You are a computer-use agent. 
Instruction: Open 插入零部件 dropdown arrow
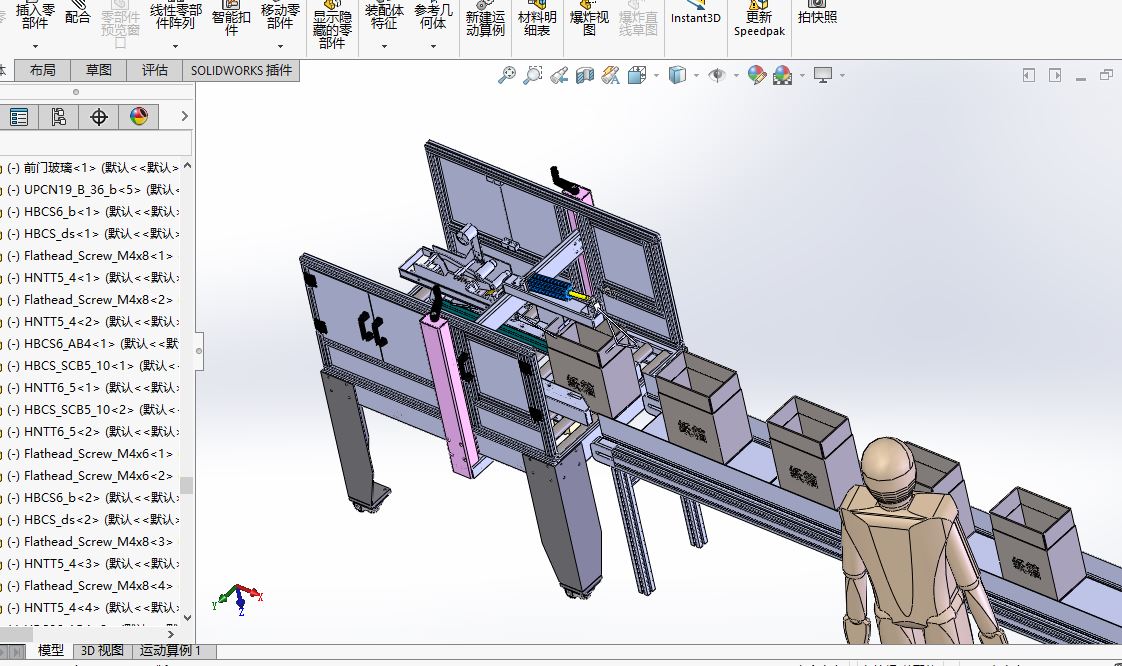(x=35, y=46)
